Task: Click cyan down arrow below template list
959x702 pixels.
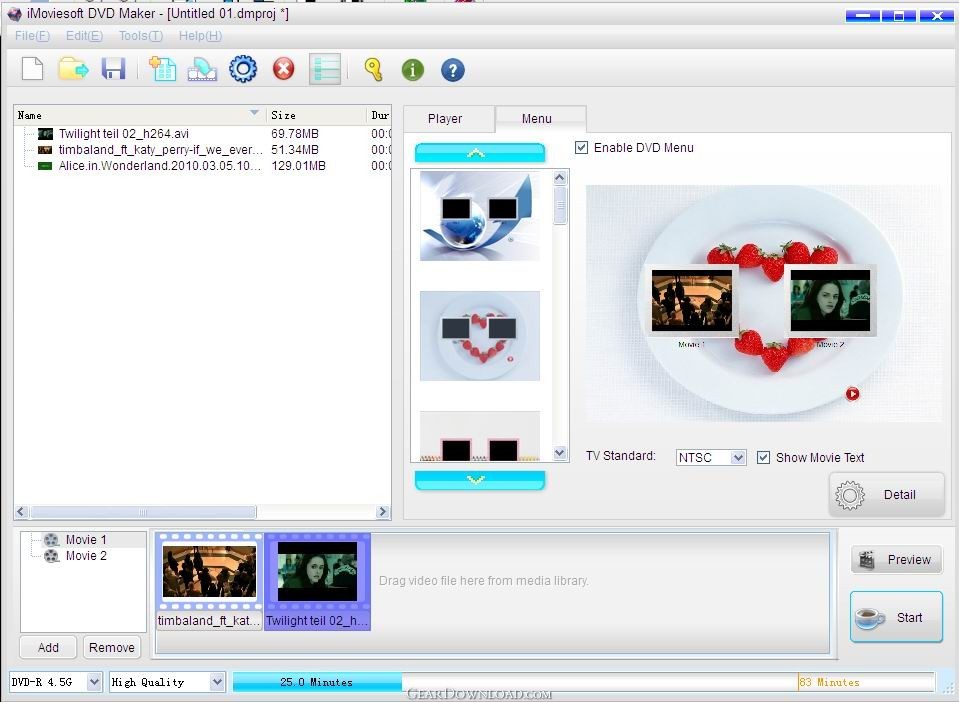Action: click(x=480, y=480)
